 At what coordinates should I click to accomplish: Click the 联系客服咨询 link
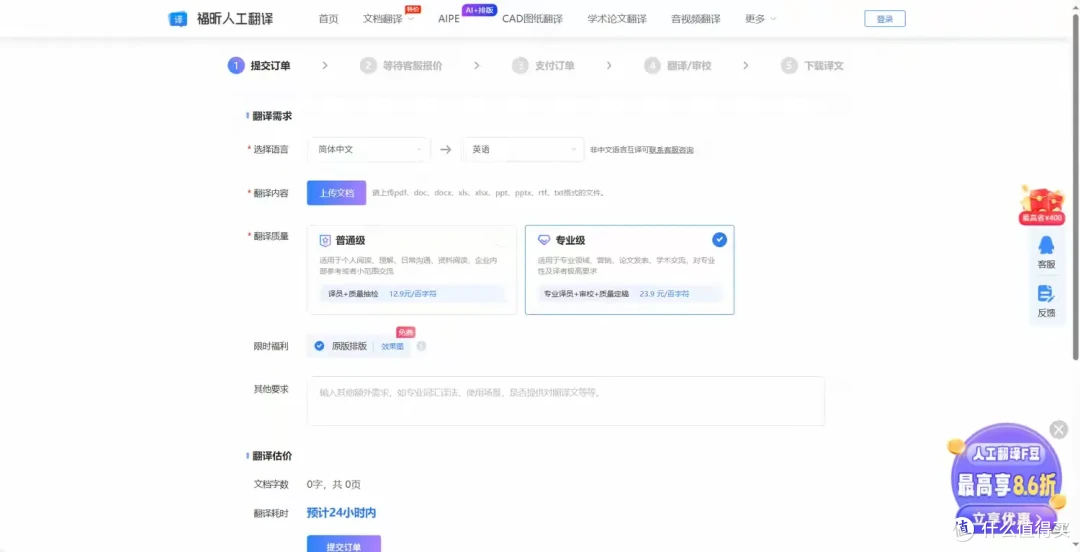[671, 150]
